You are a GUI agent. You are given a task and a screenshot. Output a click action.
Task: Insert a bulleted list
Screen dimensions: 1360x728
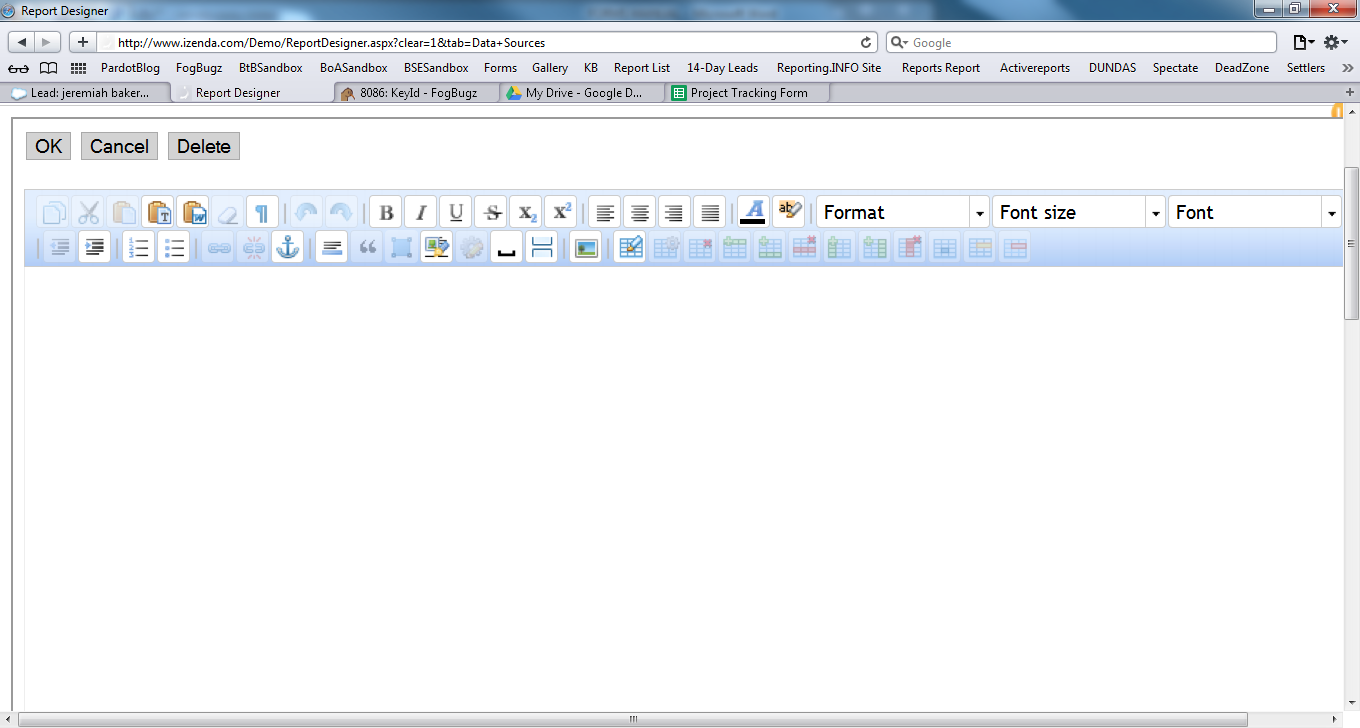pos(173,247)
